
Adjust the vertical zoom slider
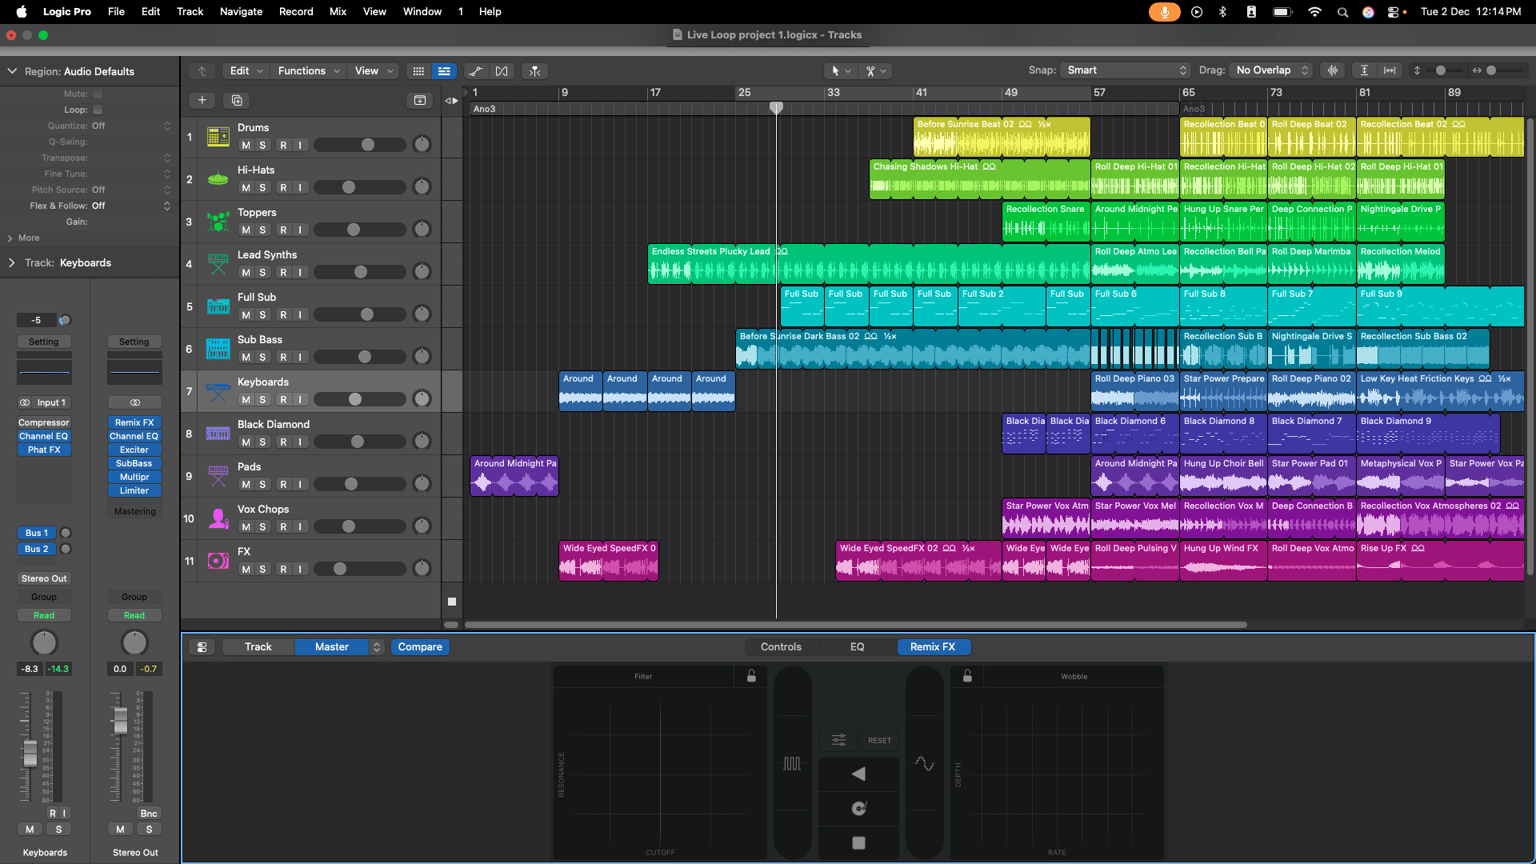pyautogui.click(x=1441, y=70)
